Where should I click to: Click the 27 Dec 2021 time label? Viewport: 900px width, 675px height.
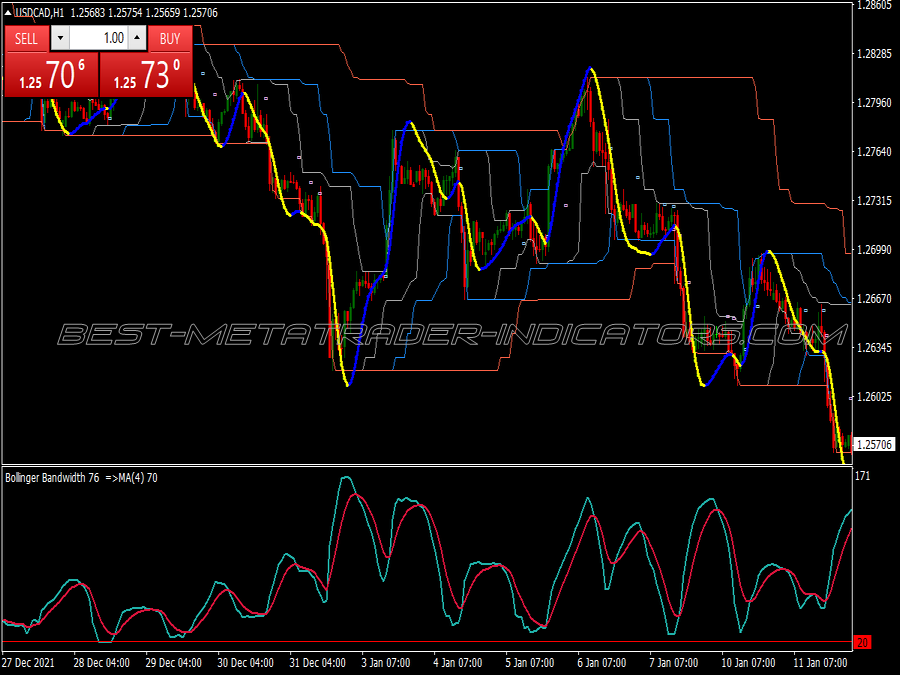pos(29,662)
